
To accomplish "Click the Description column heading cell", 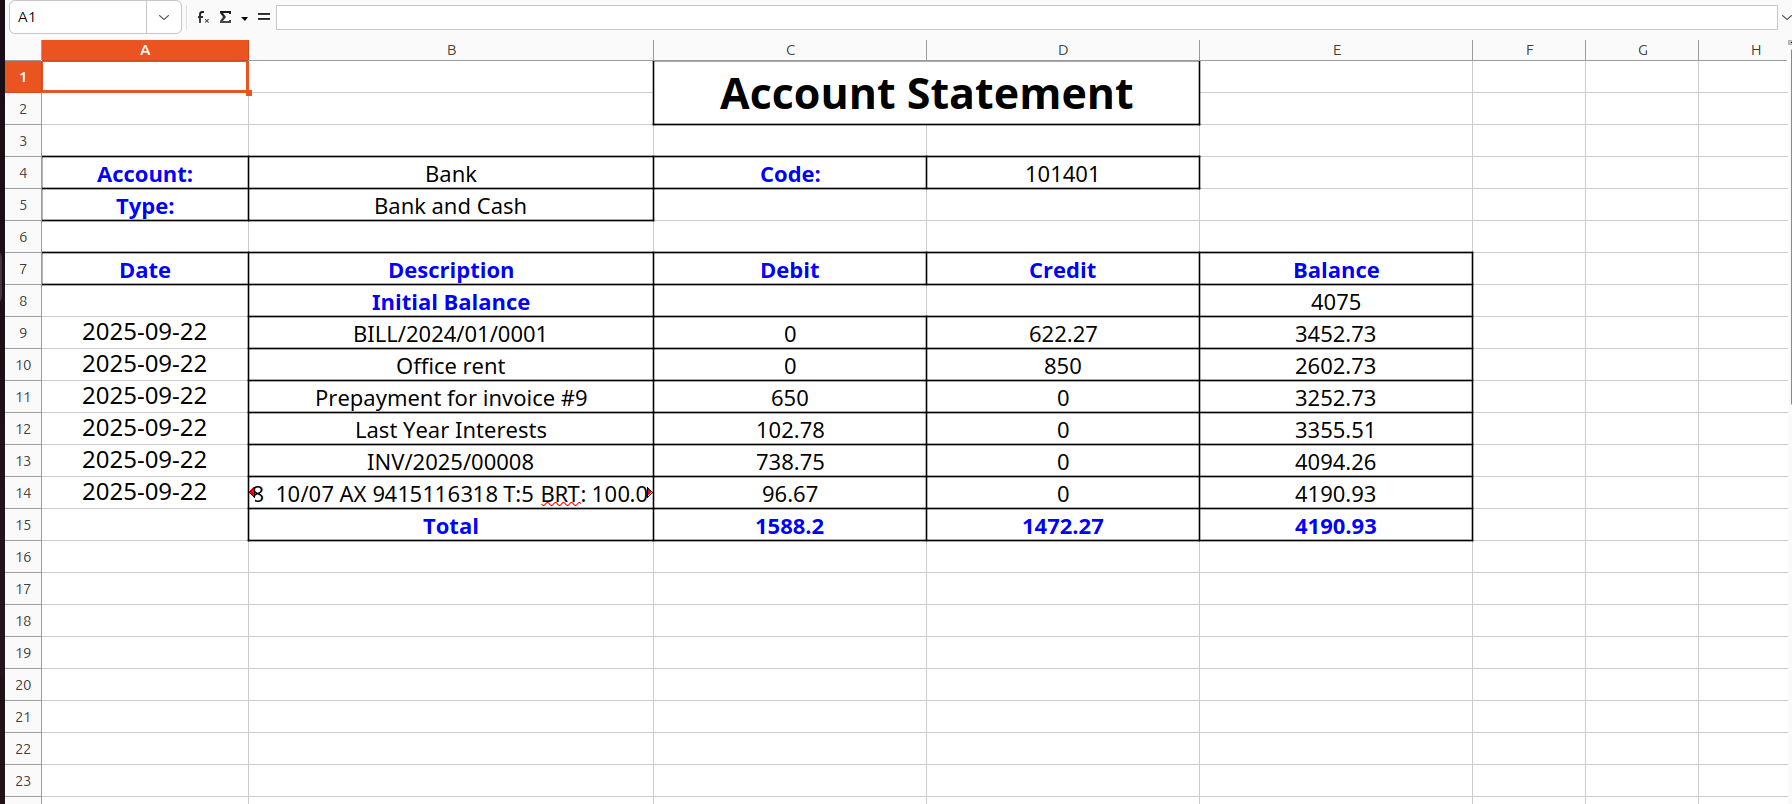I will click(x=451, y=269).
